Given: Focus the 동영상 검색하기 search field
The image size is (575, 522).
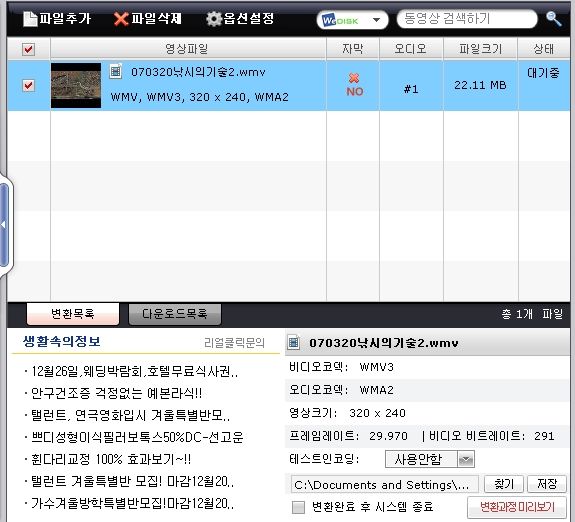Looking at the screenshot, I should point(467,18).
